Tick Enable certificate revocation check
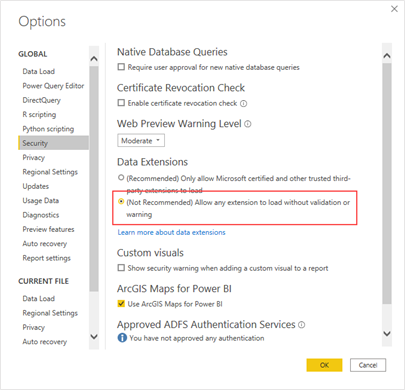Screen dimensions: 405x390 pyautogui.click(x=121, y=103)
